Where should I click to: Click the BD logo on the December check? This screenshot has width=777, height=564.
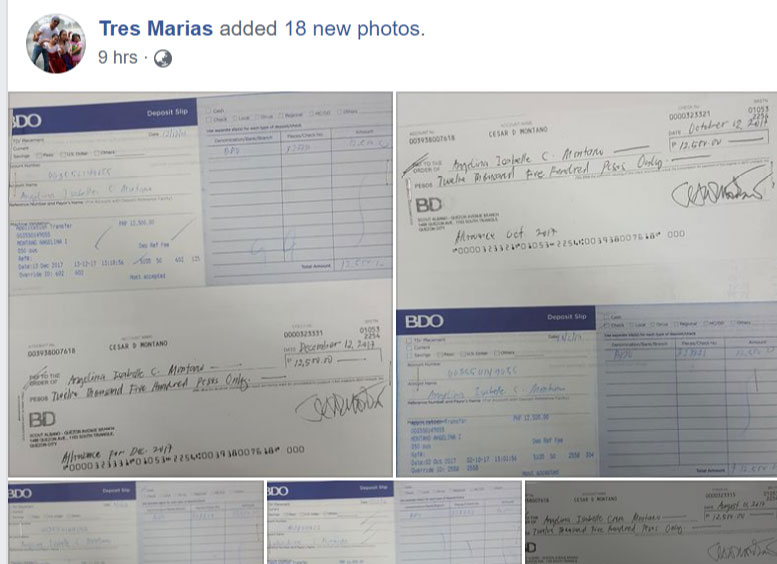pos(42,420)
